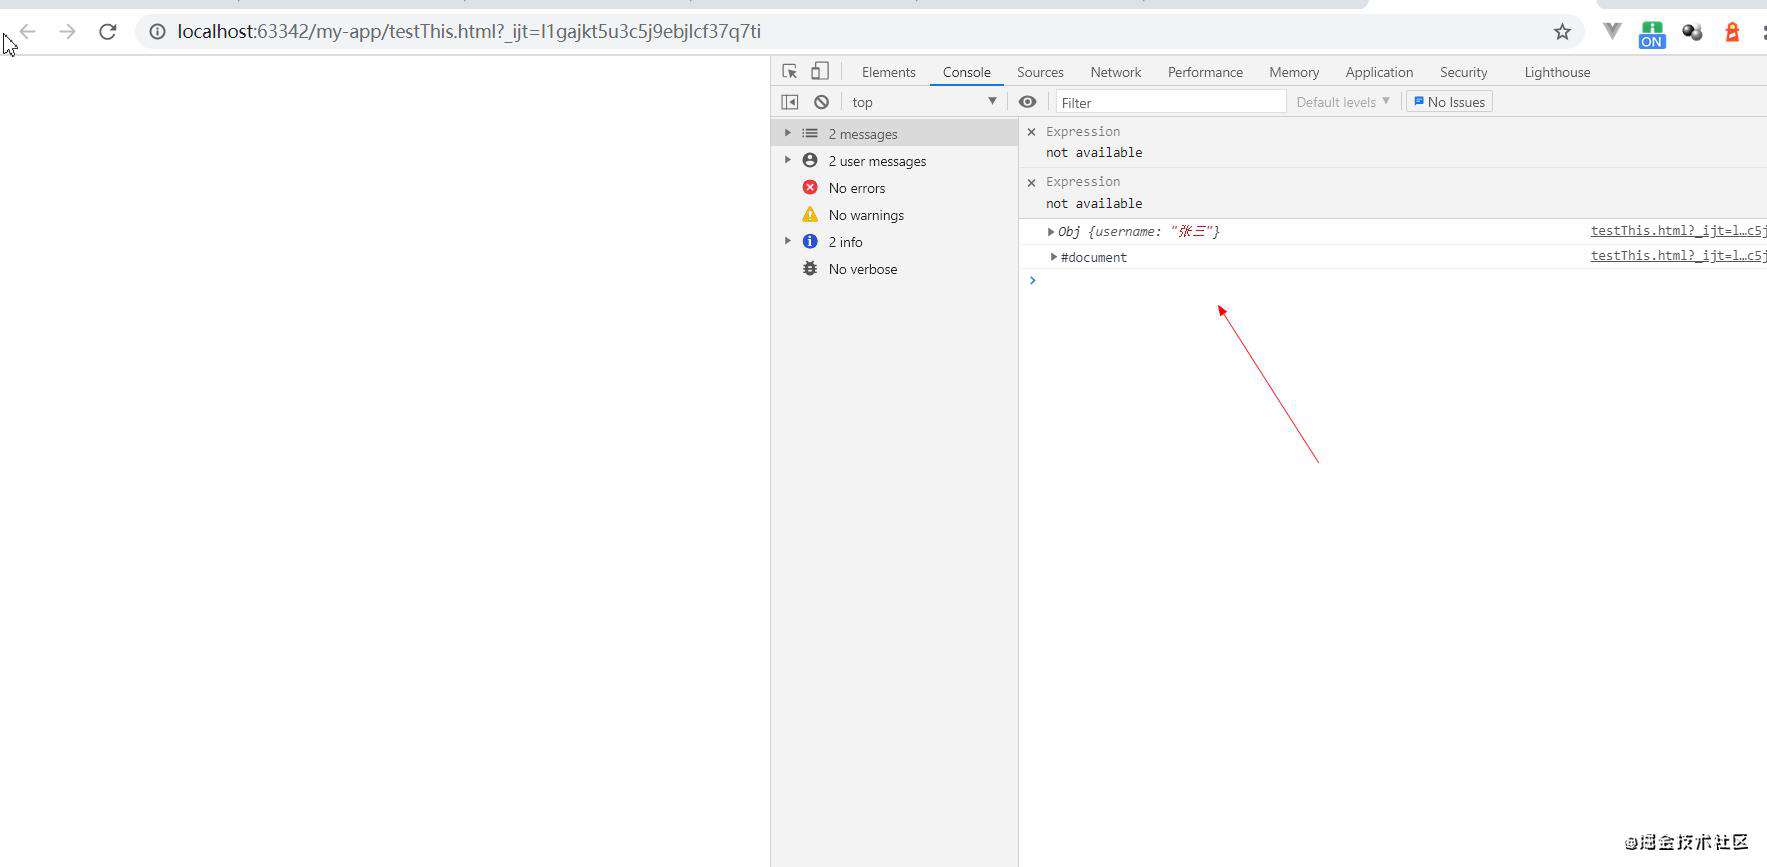
Task: Expand the #document log entry
Action: pyautogui.click(x=1054, y=257)
